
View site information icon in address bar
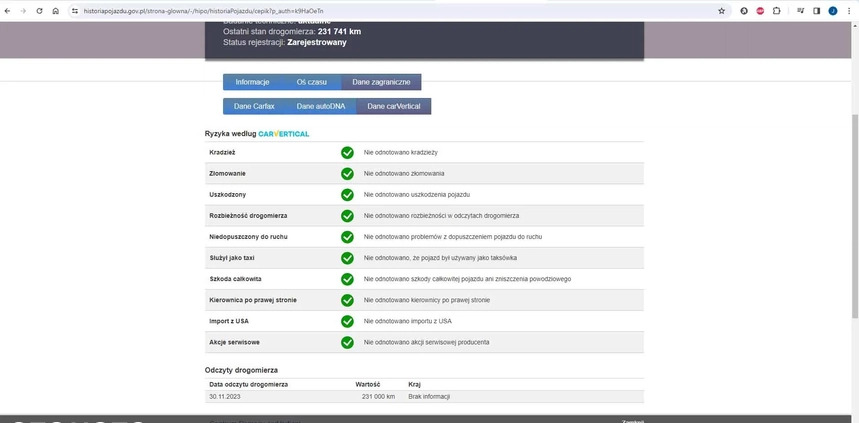[75, 11]
